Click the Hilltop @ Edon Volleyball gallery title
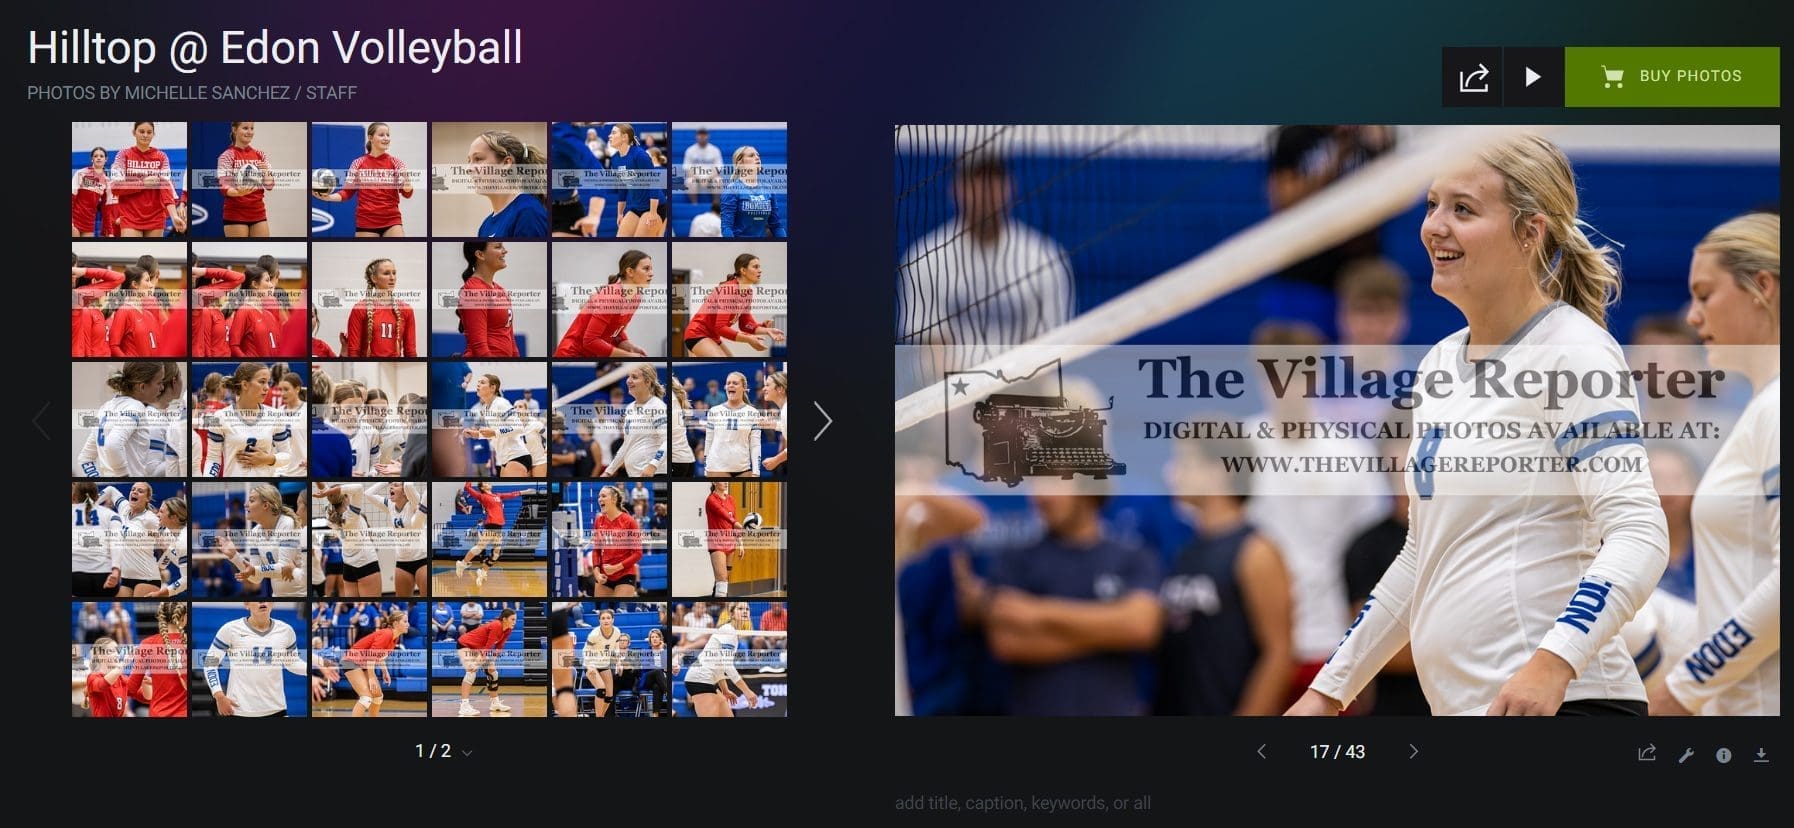 (x=275, y=47)
